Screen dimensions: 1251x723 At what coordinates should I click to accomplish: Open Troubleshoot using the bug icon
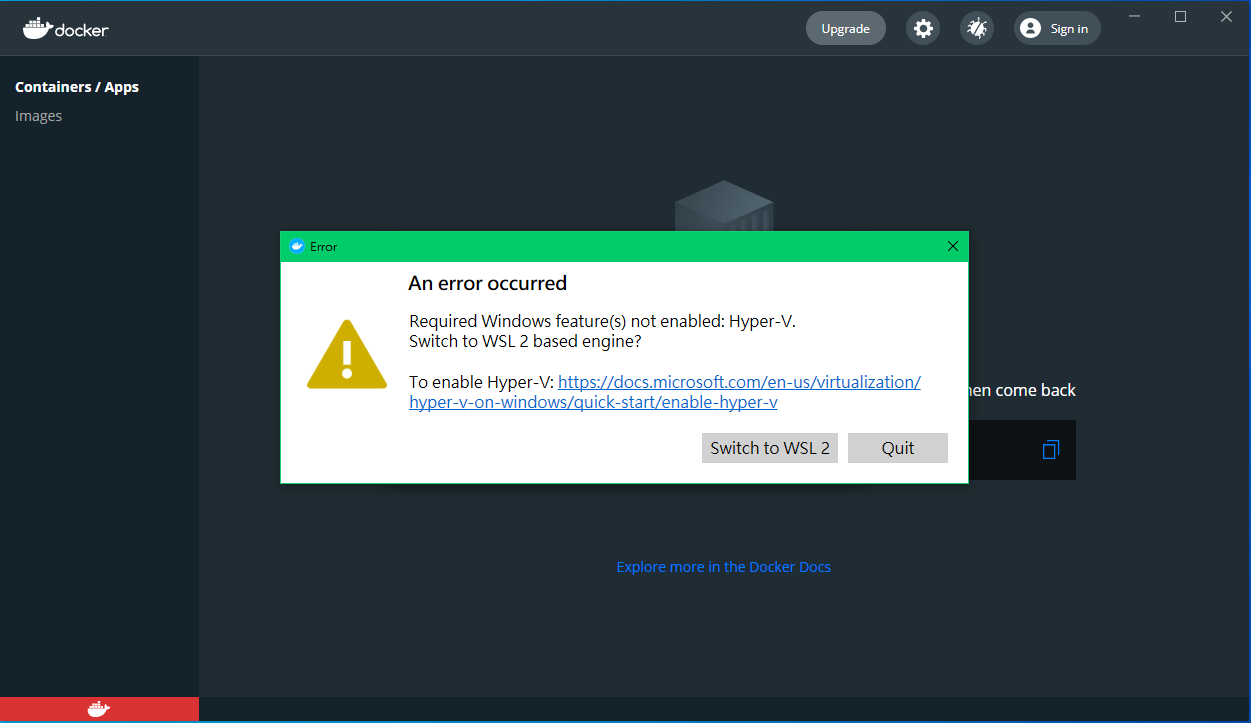point(976,29)
